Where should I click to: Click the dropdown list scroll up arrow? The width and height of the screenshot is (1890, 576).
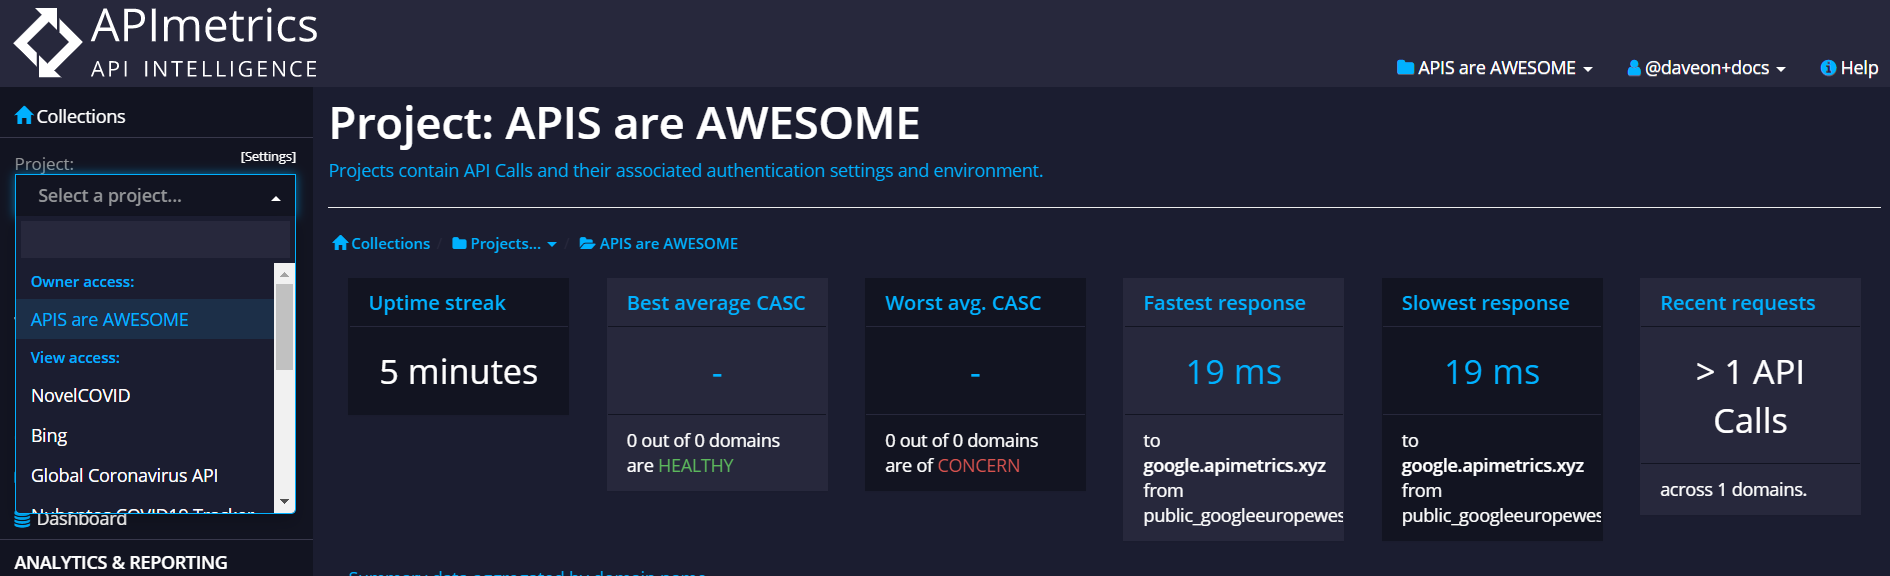(285, 273)
